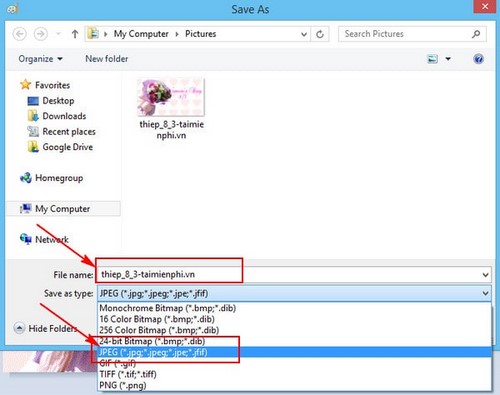Viewport: 500px width, 395px height.
Task: Click the Recent places icon
Action: (x=33, y=131)
